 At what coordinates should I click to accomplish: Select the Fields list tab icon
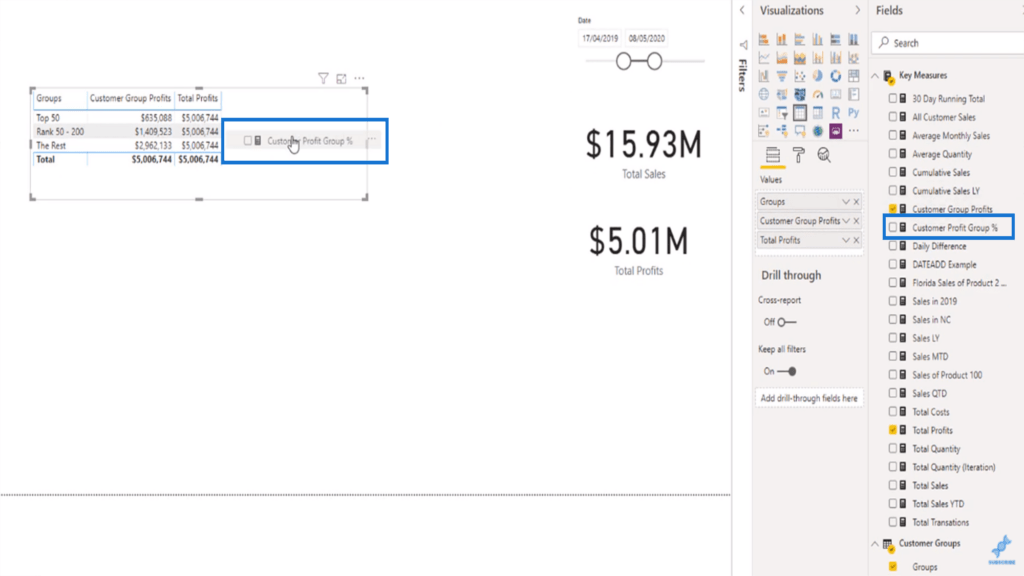pyautogui.click(x=772, y=155)
